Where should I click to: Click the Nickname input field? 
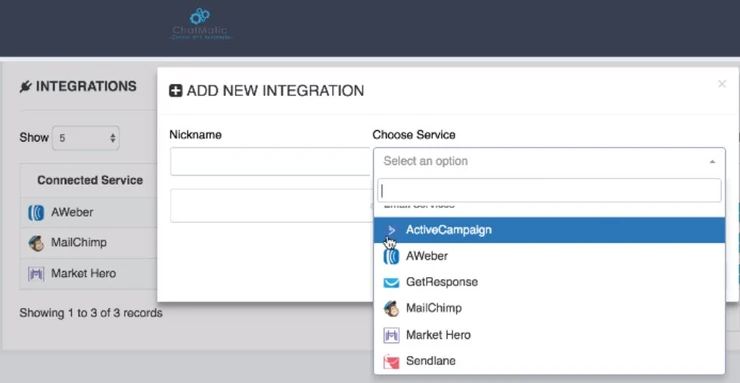pyautogui.click(x=270, y=161)
